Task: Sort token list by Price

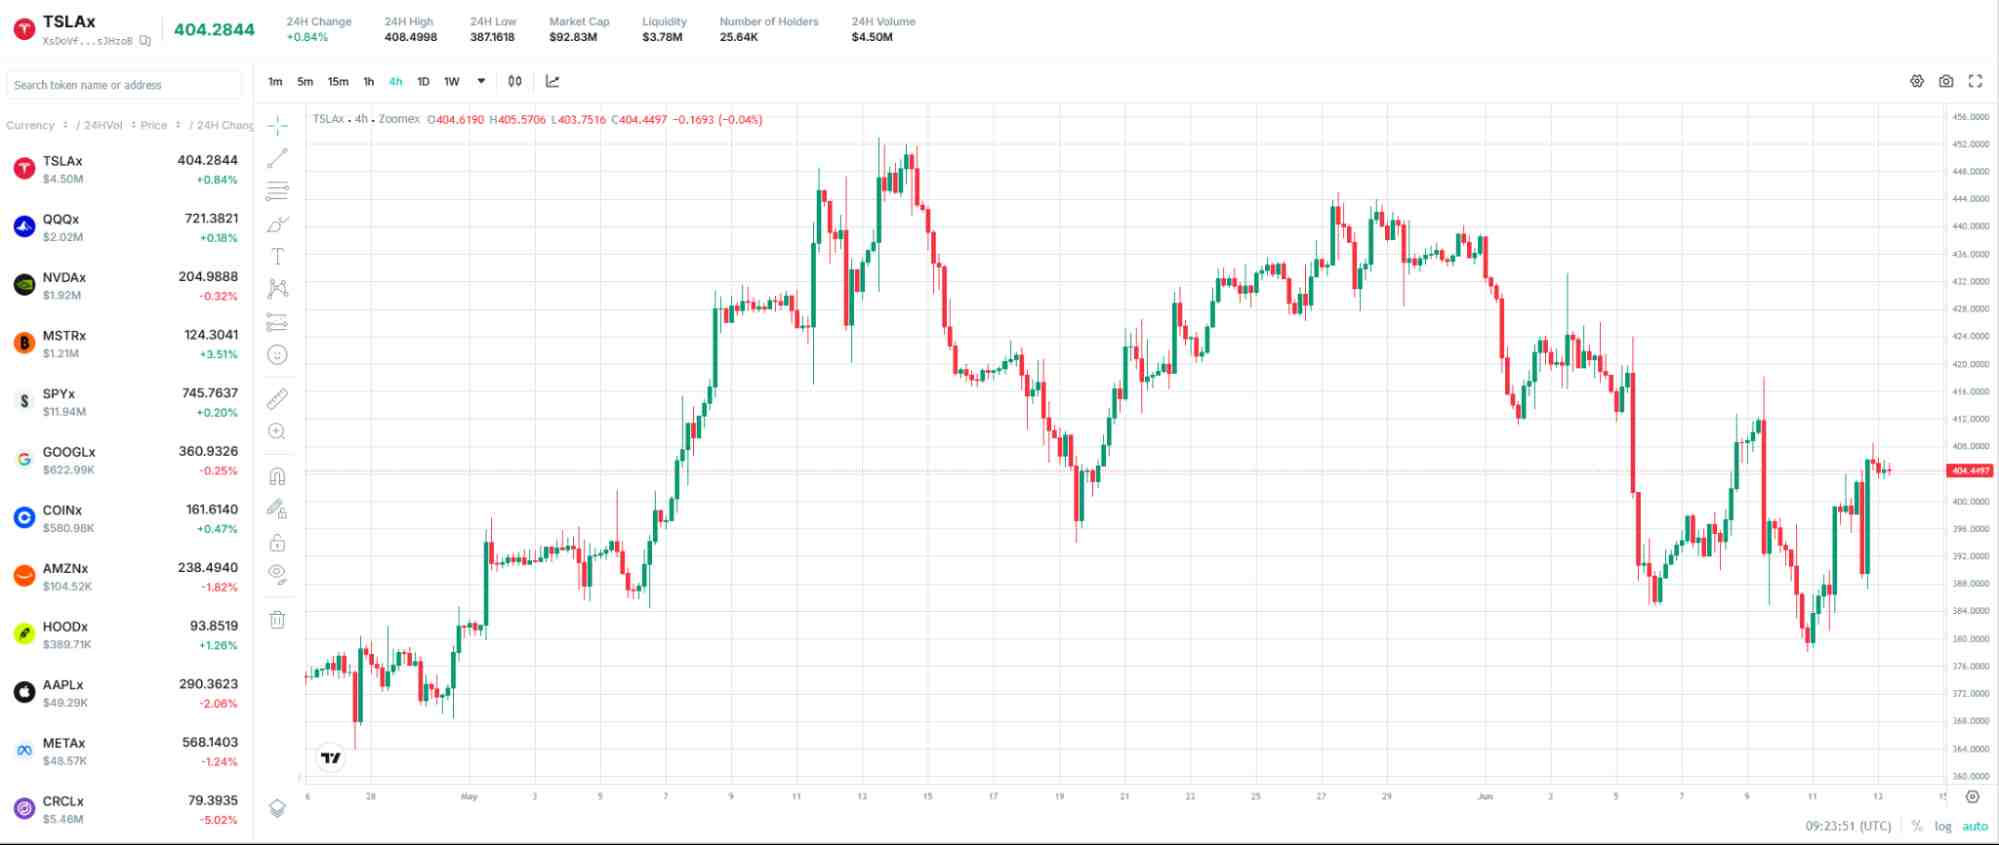Action: (x=160, y=125)
